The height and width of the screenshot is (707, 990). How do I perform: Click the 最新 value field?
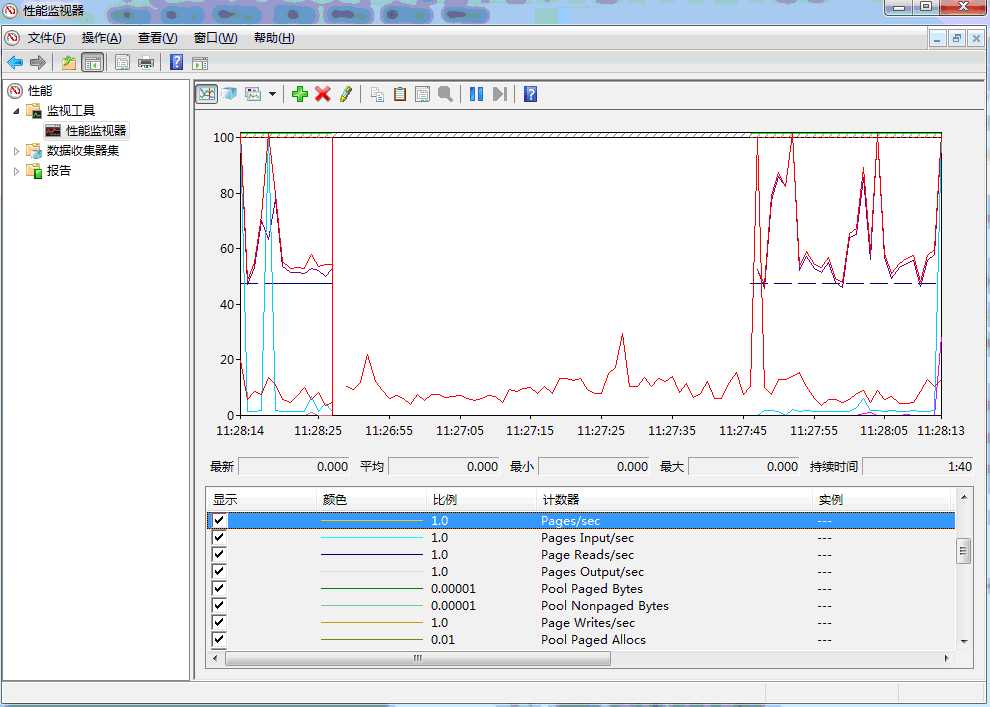coord(294,466)
